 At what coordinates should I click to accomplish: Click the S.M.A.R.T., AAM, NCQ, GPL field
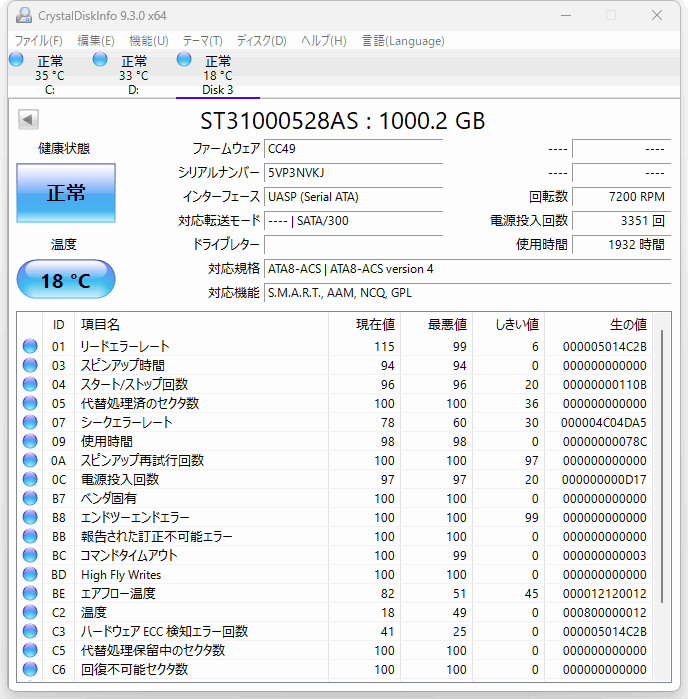pyautogui.click(x=467, y=293)
